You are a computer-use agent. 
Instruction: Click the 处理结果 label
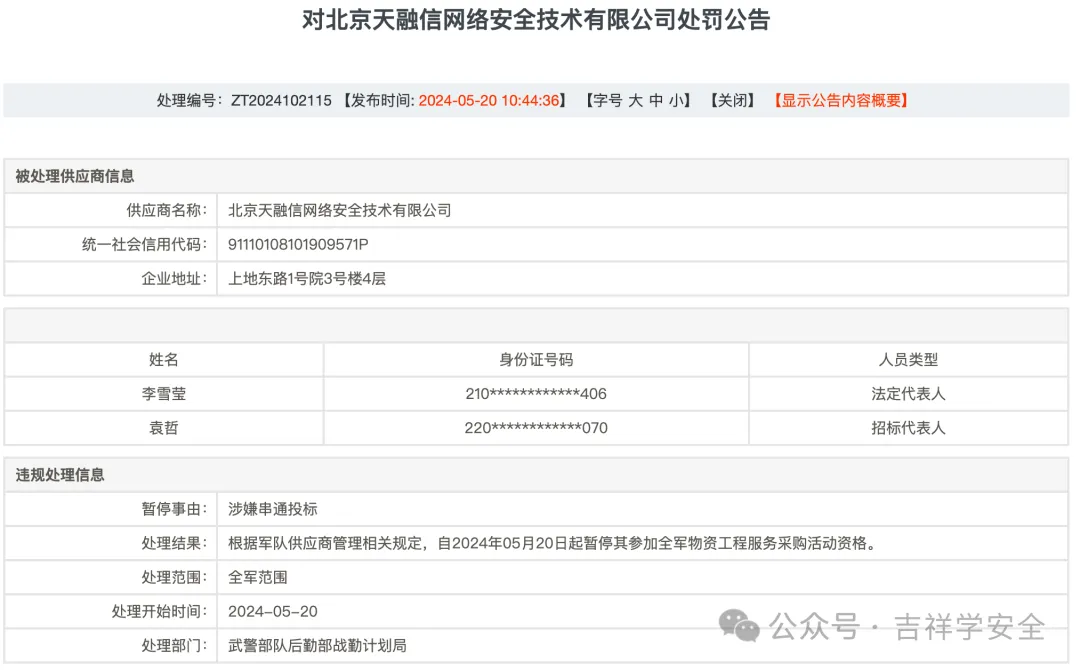click(x=174, y=543)
